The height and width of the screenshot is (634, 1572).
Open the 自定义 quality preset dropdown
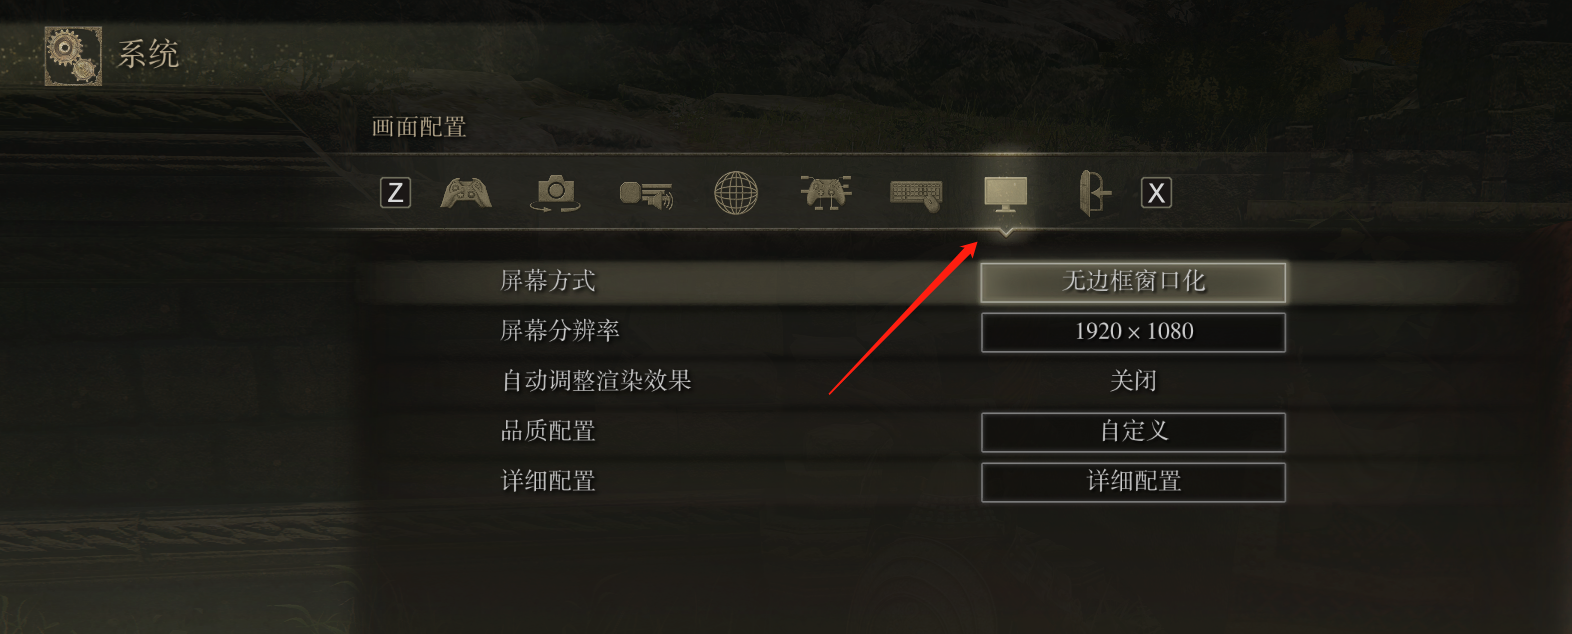pos(1133,432)
